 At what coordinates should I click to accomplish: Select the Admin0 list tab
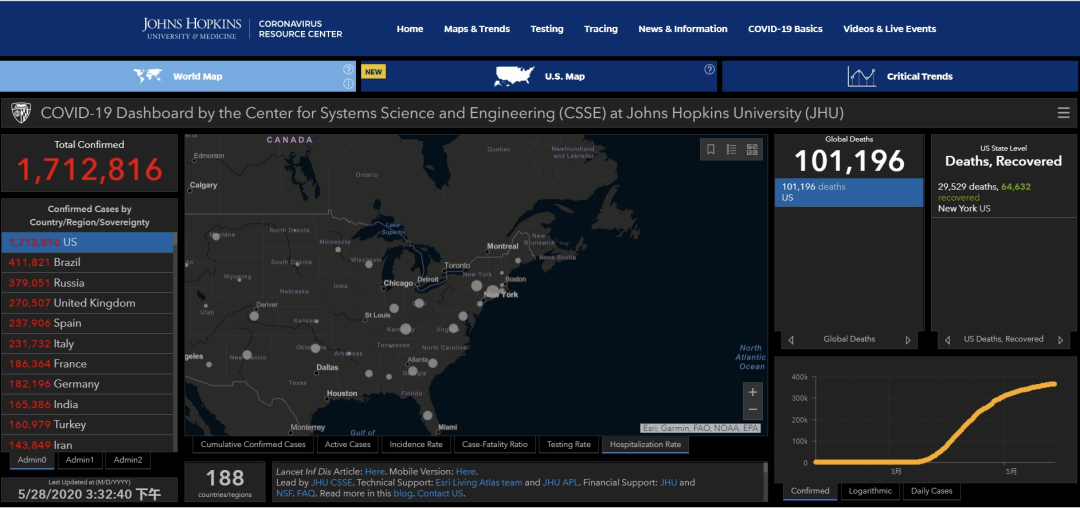point(32,460)
